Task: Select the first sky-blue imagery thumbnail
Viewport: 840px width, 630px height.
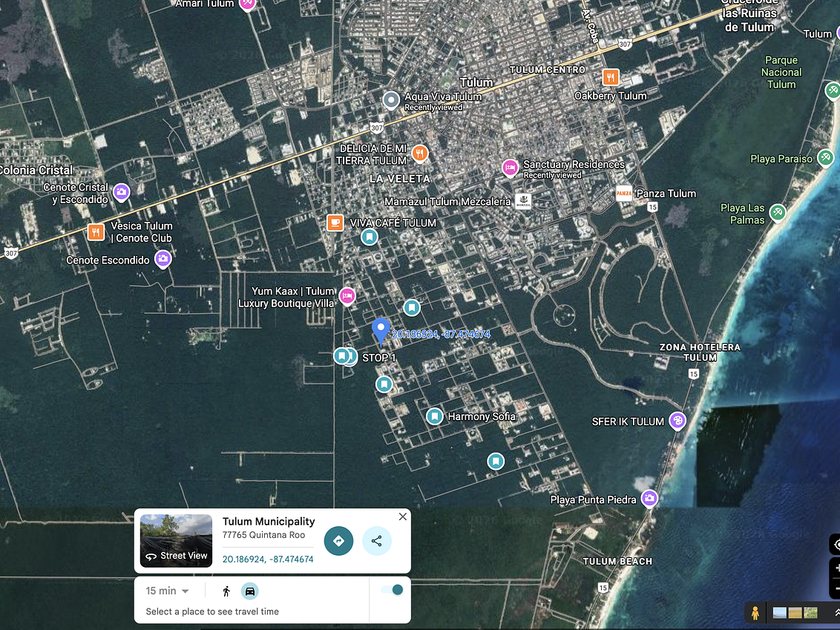Action: tap(780, 612)
